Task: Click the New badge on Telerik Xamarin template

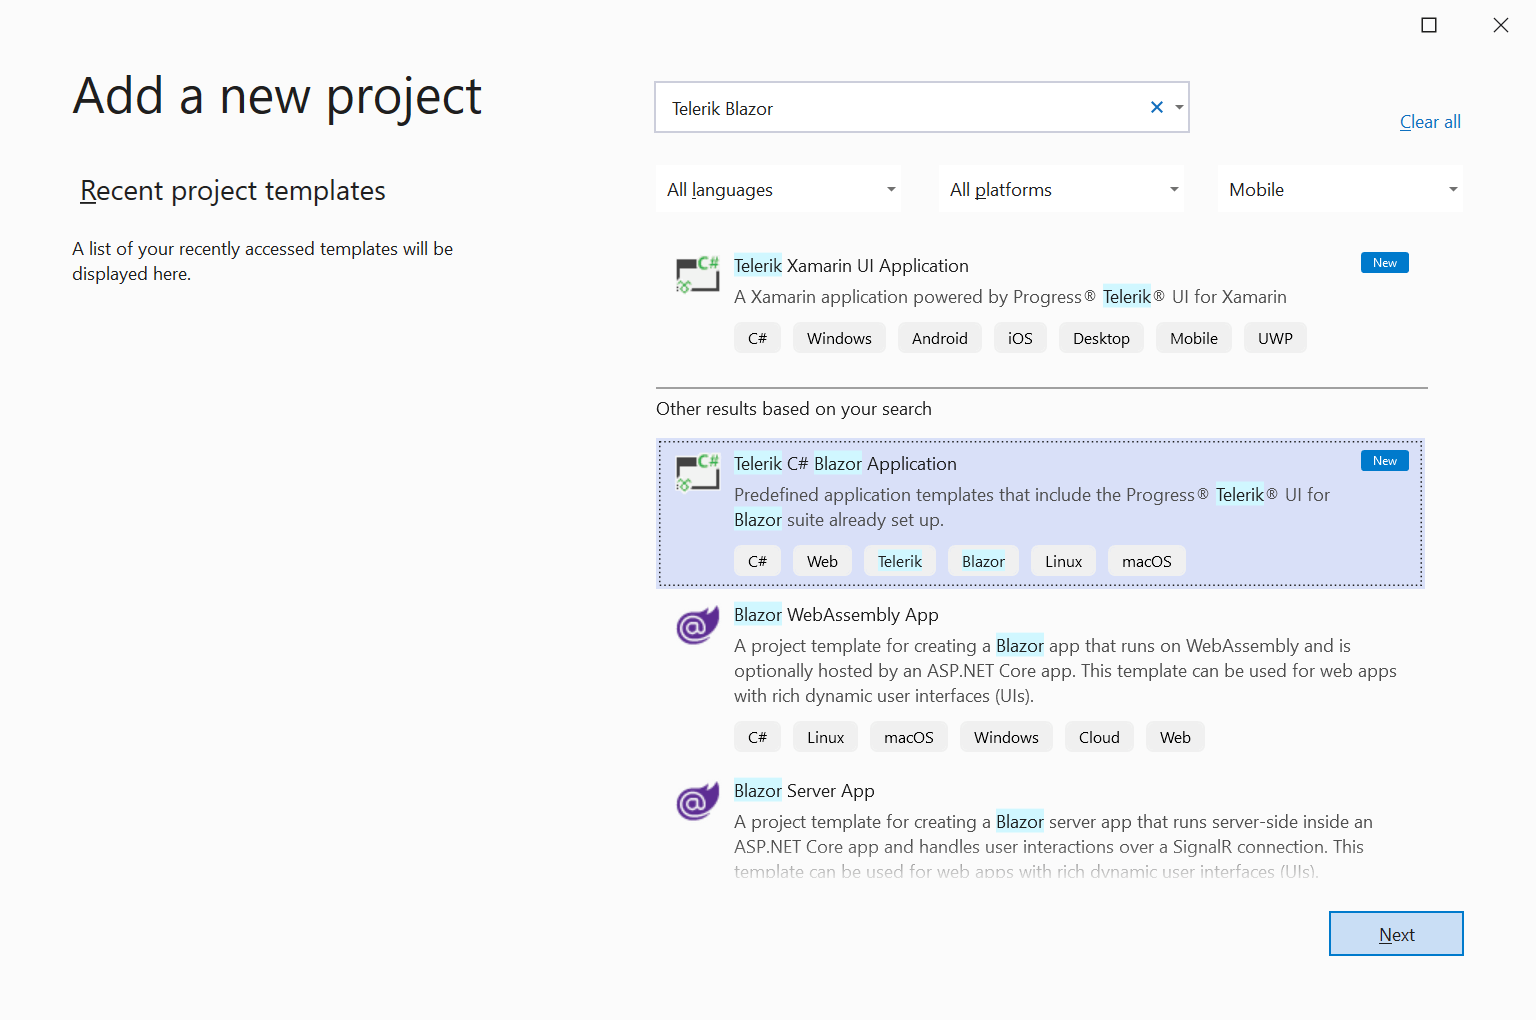Action: click(x=1384, y=262)
